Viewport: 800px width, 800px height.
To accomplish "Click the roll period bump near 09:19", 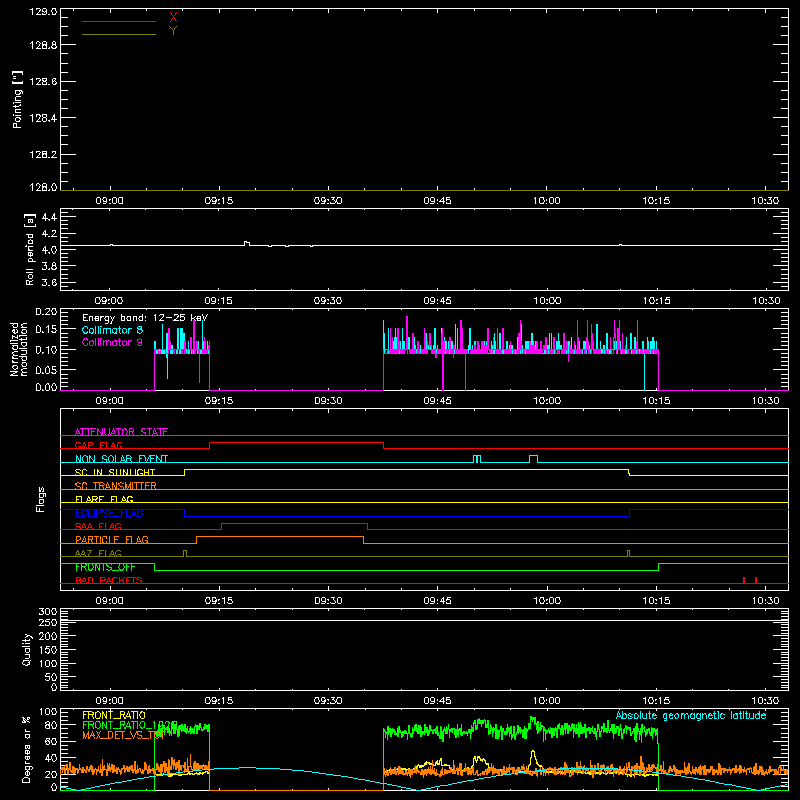I will pos(246,243).
